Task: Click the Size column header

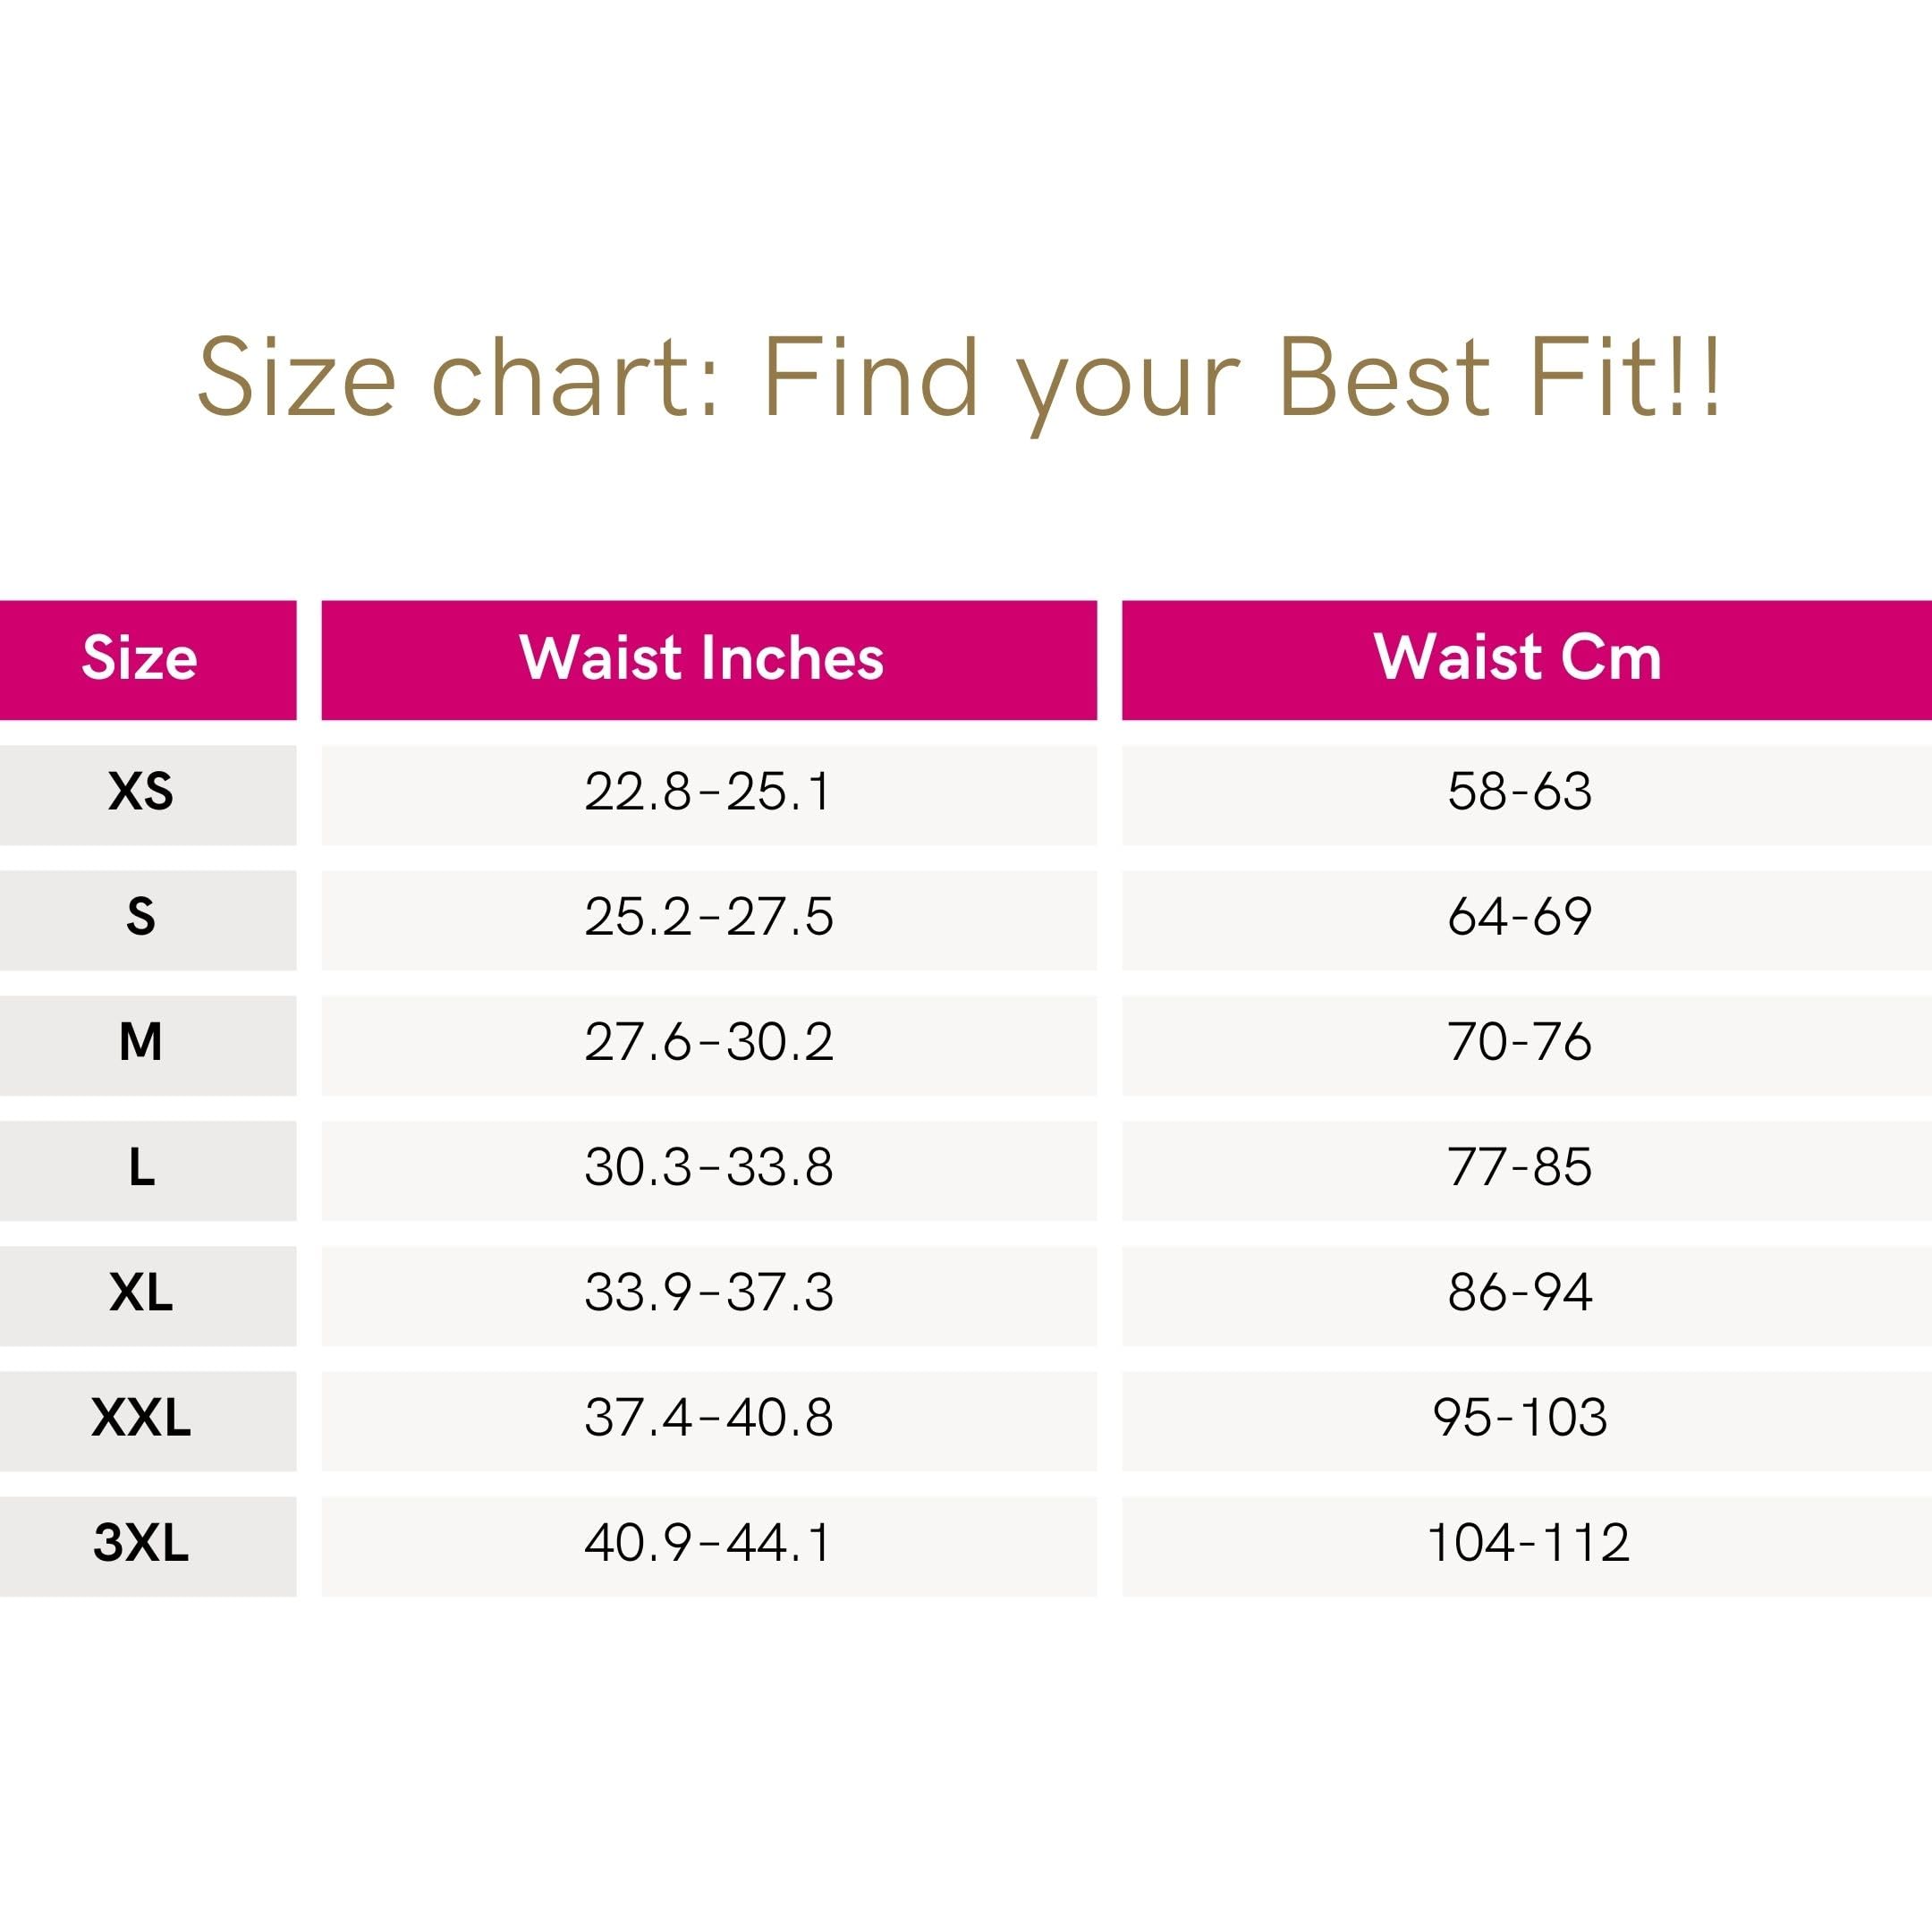Action: click(140, 658)
